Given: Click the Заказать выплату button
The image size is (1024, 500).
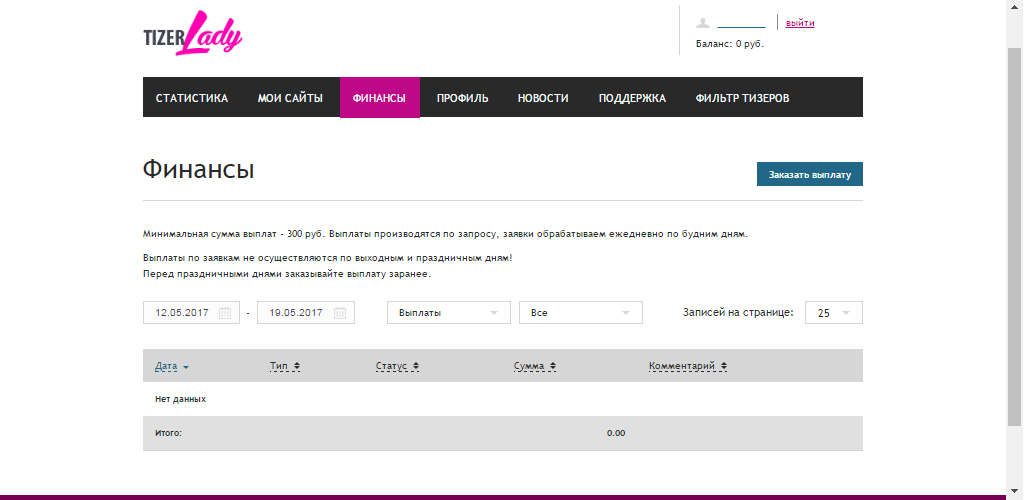Looking at the screenshot, I should tap(810, 174).
